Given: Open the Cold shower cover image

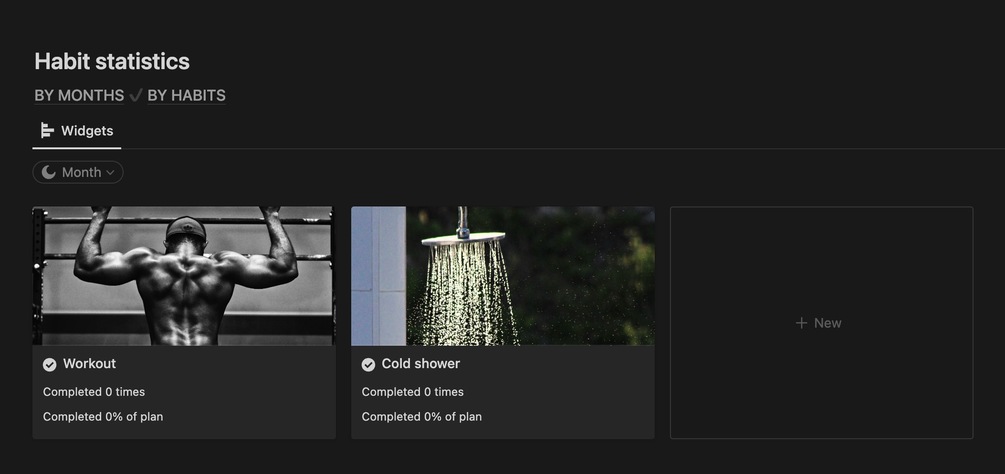Looking at the screenshot, I should (x=502, y=276).
